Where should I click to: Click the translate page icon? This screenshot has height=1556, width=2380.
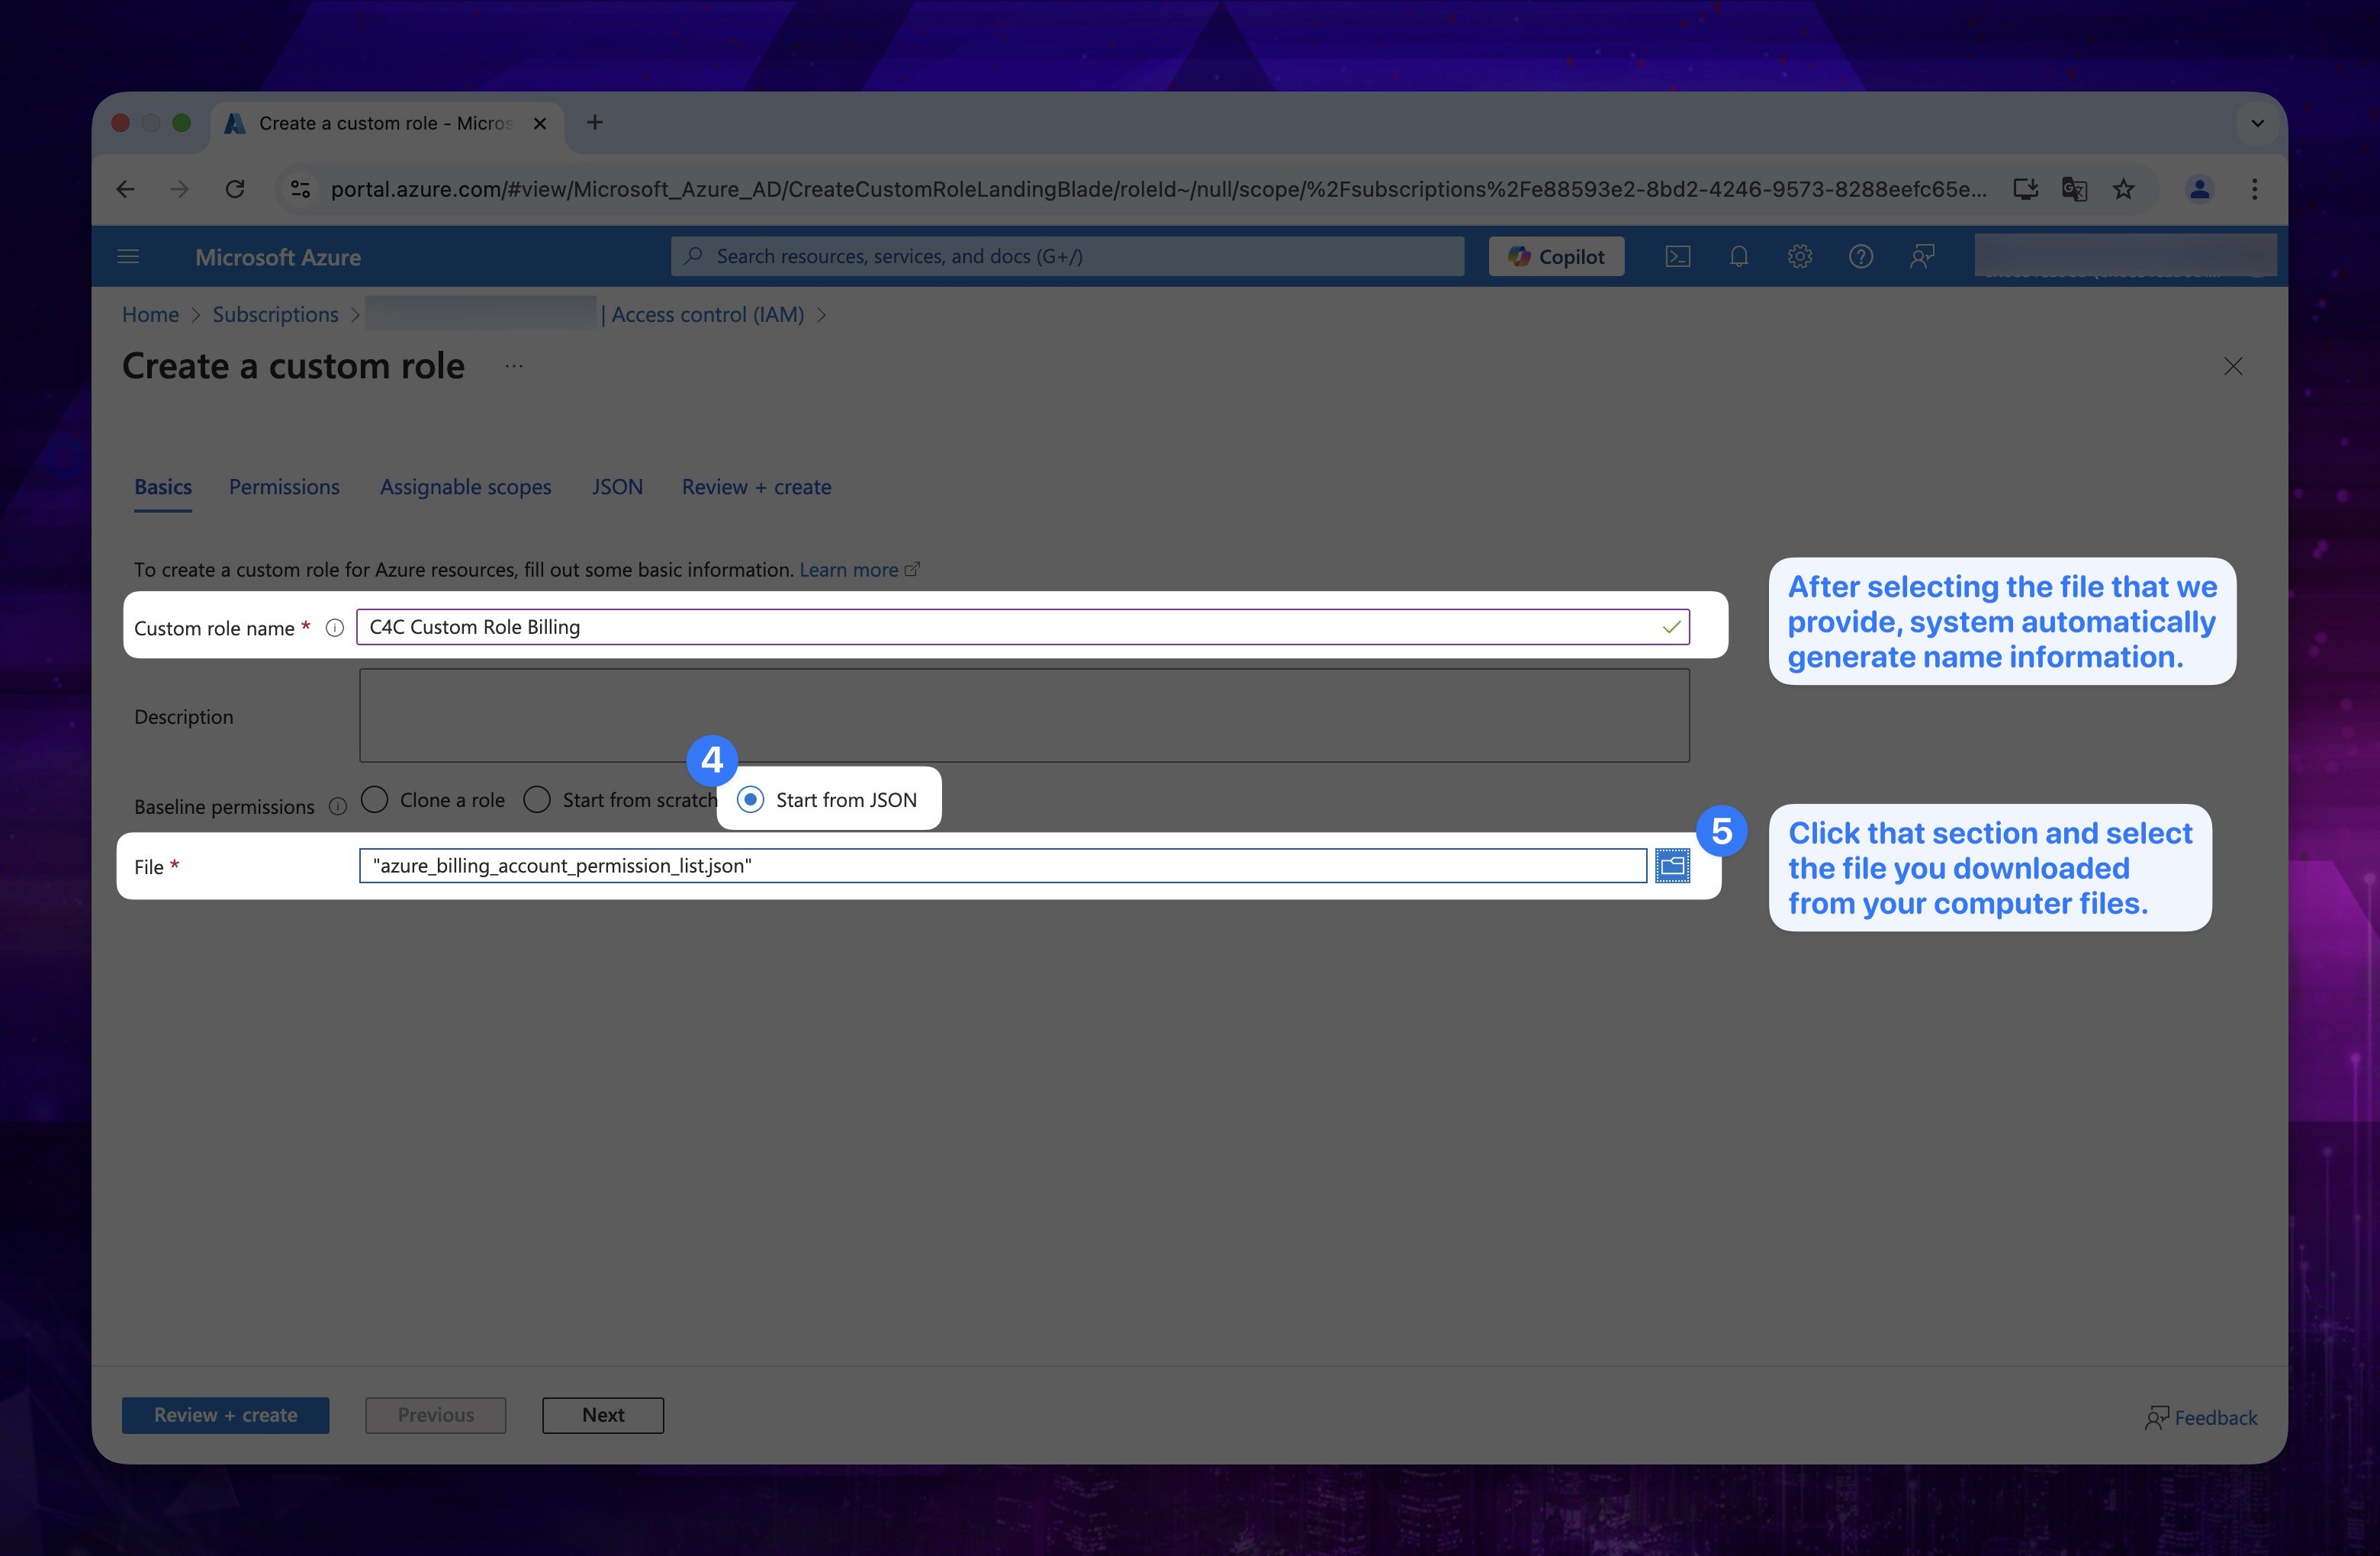coord(2075,189)
